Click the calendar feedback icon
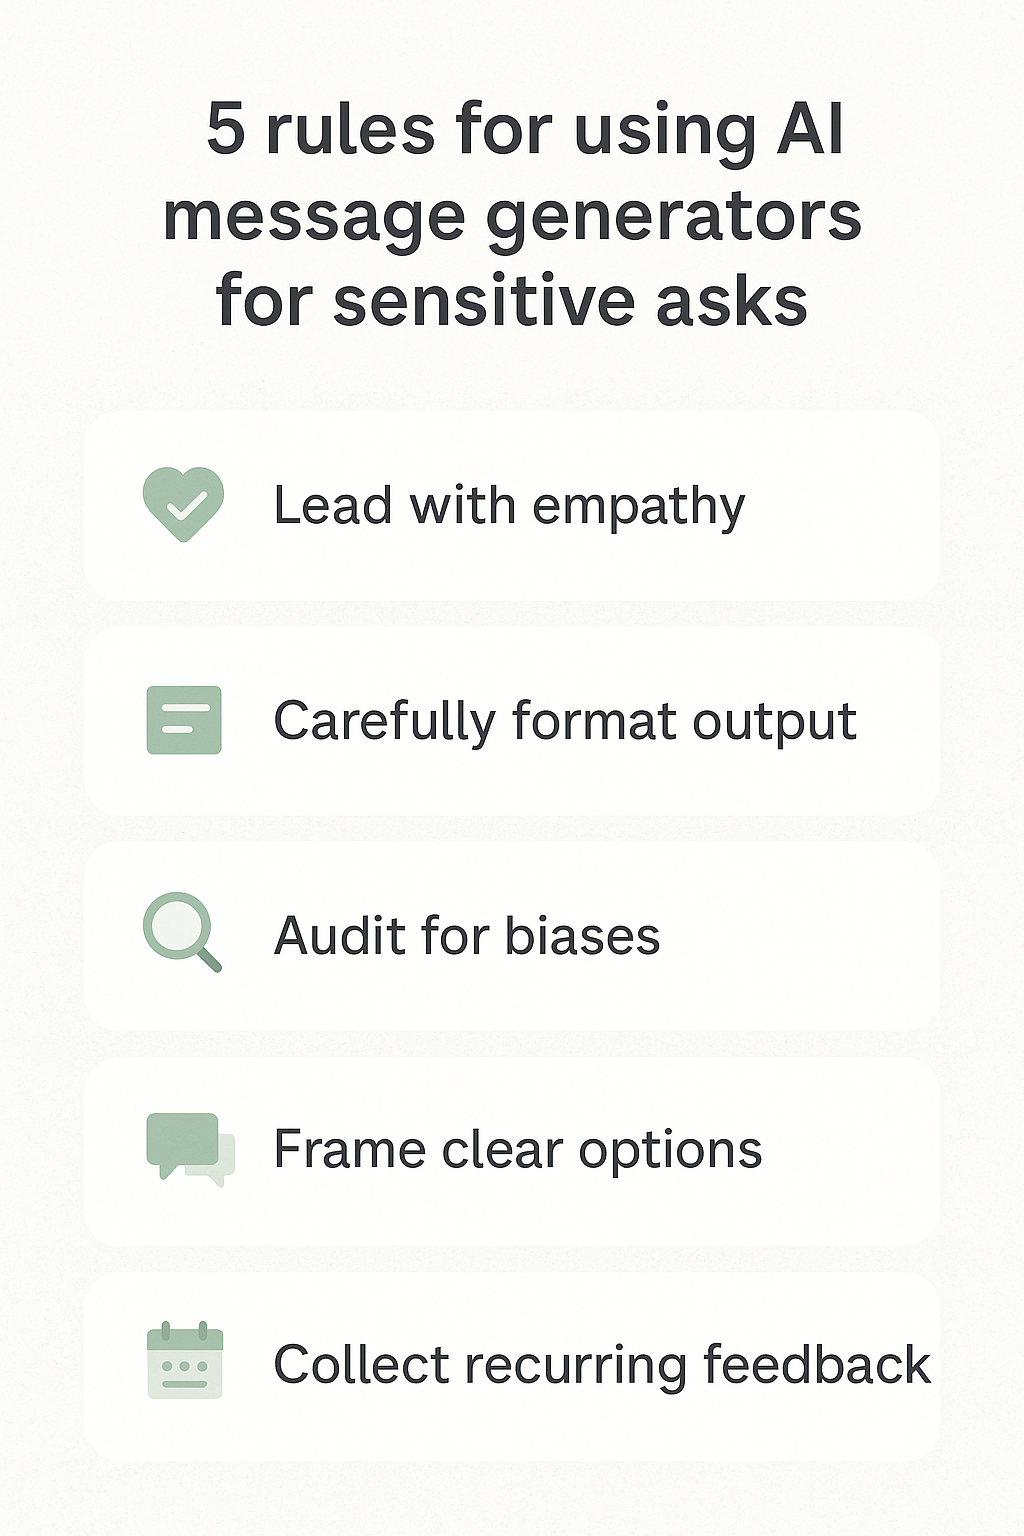Viewport: 1024px width, 1536px height. coord(185,1360)
